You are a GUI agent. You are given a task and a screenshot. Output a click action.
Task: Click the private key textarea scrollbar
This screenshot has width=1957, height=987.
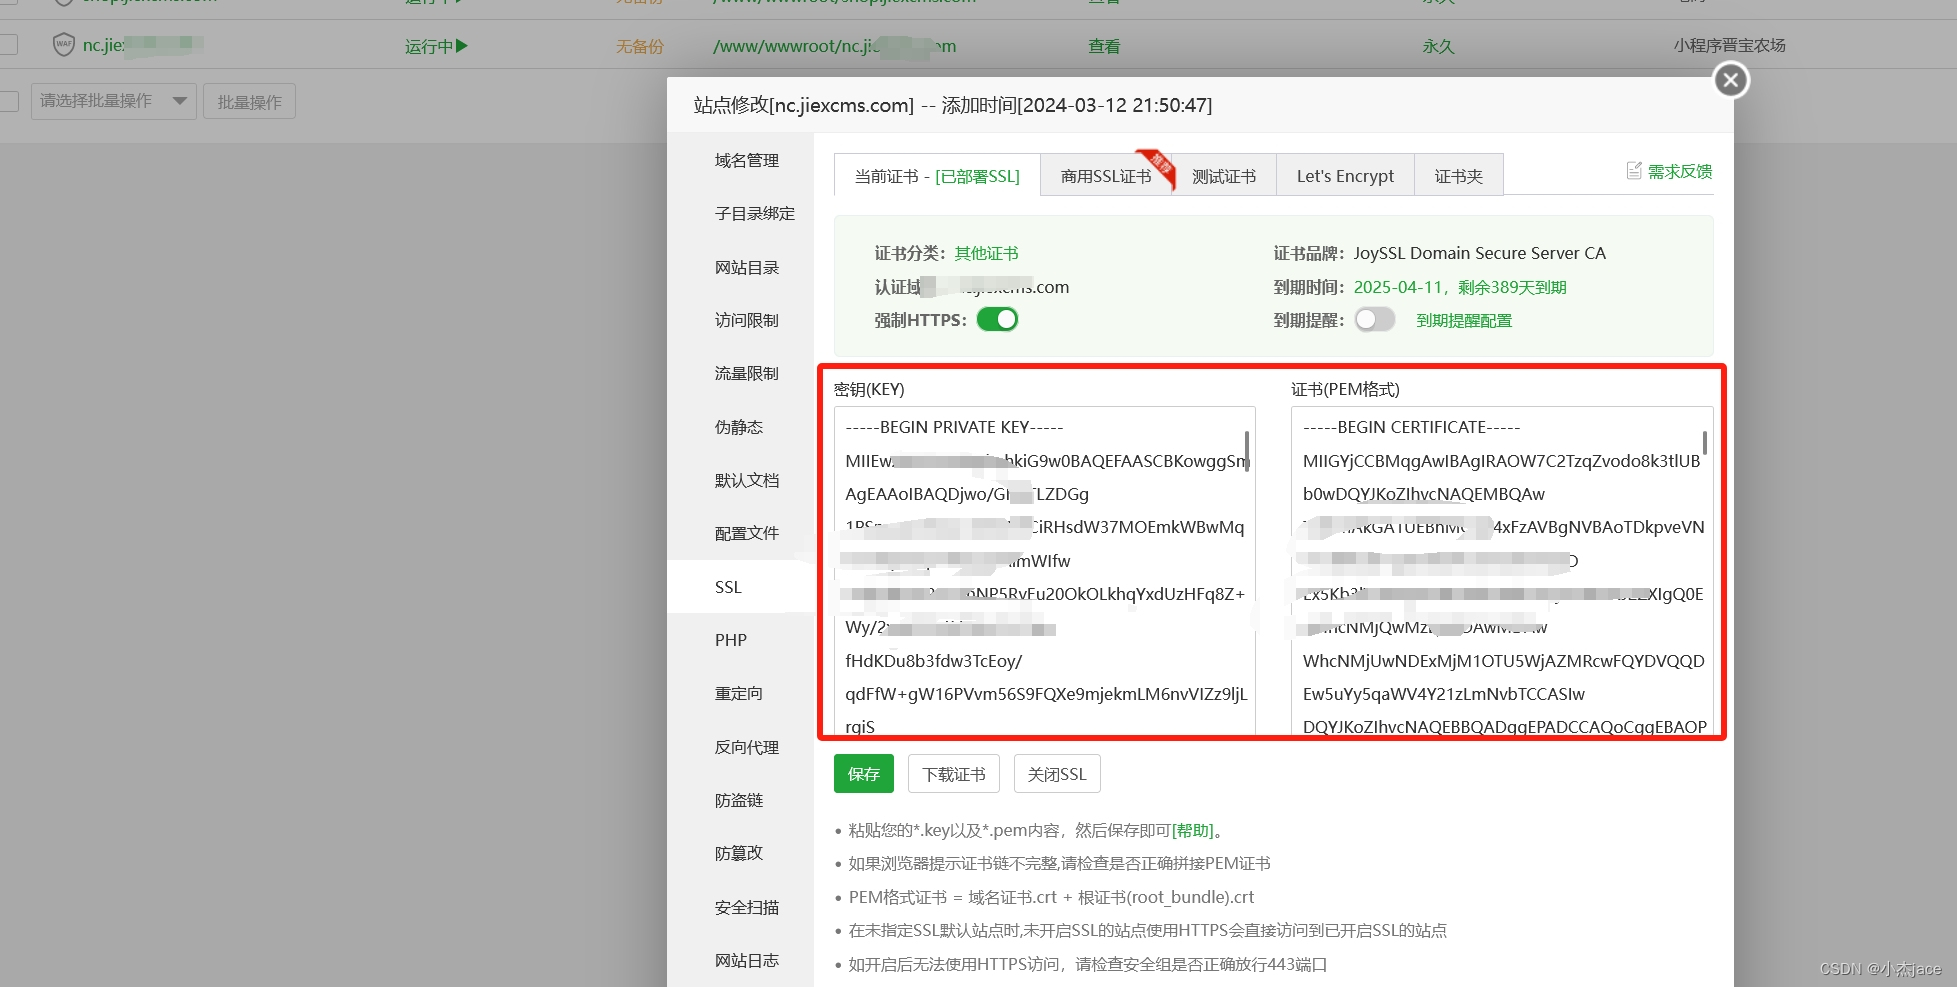pyautogui.click(x=1247, y=450)
